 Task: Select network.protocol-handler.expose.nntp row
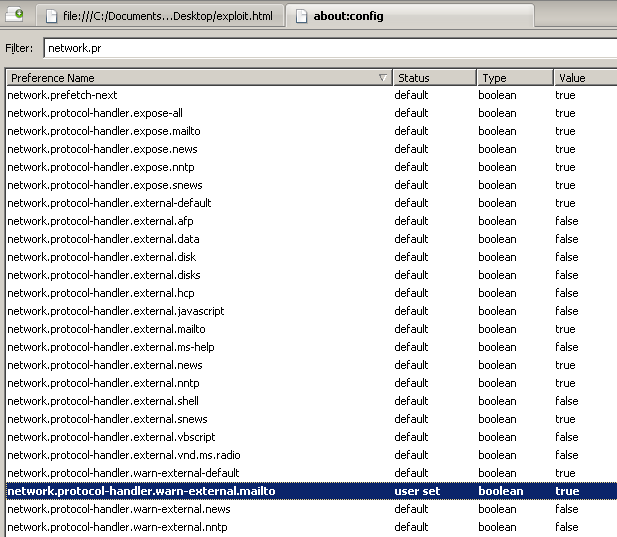[311, 167]
